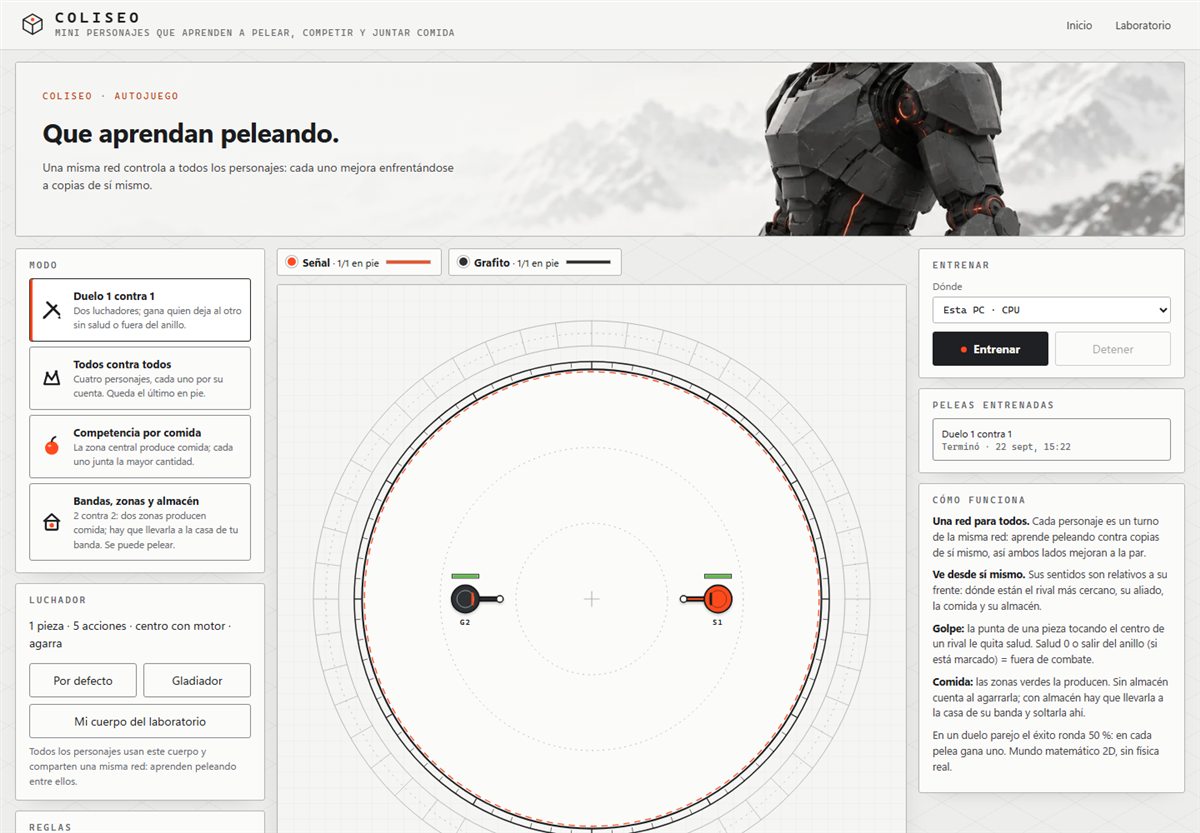The image size is (1200, 833).
Task: Click the 'S1' label under the orange fighter
Action: 717,622
